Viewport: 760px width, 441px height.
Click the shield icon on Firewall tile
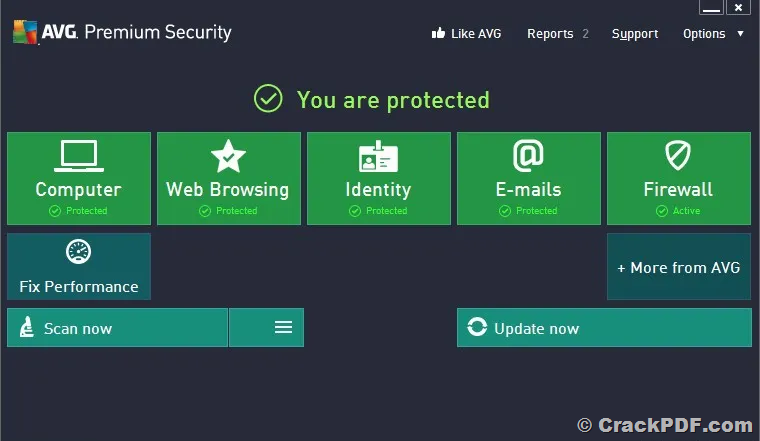click(x=678, y=156)
